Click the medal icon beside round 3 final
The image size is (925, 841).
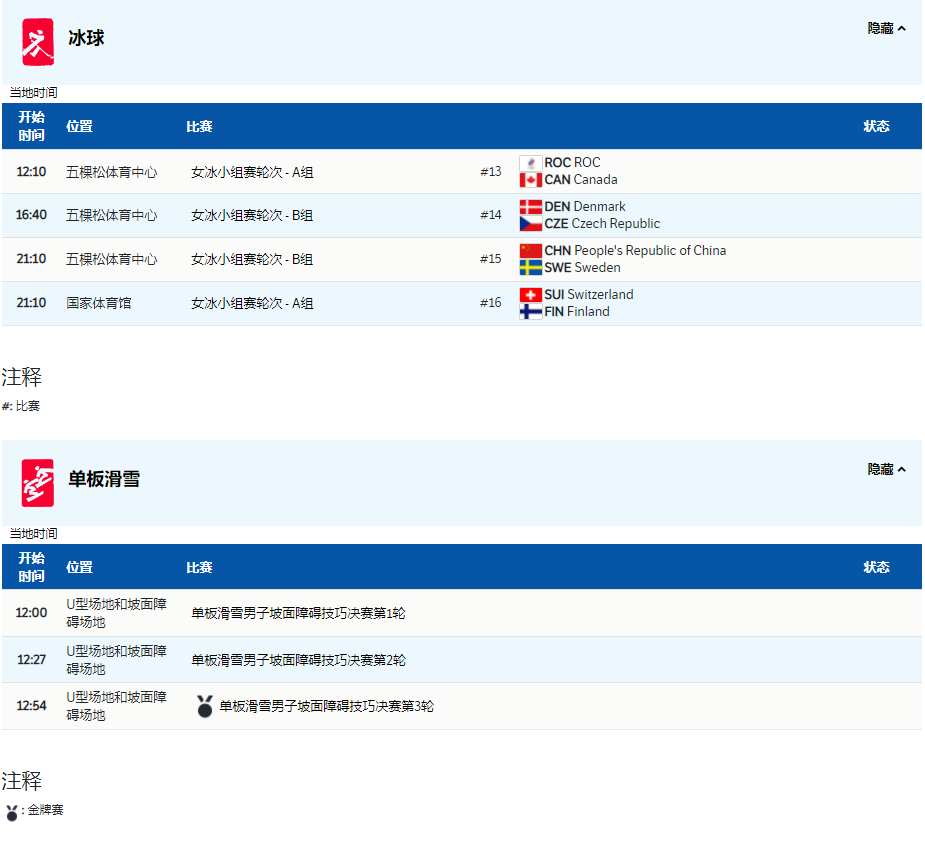205,706
